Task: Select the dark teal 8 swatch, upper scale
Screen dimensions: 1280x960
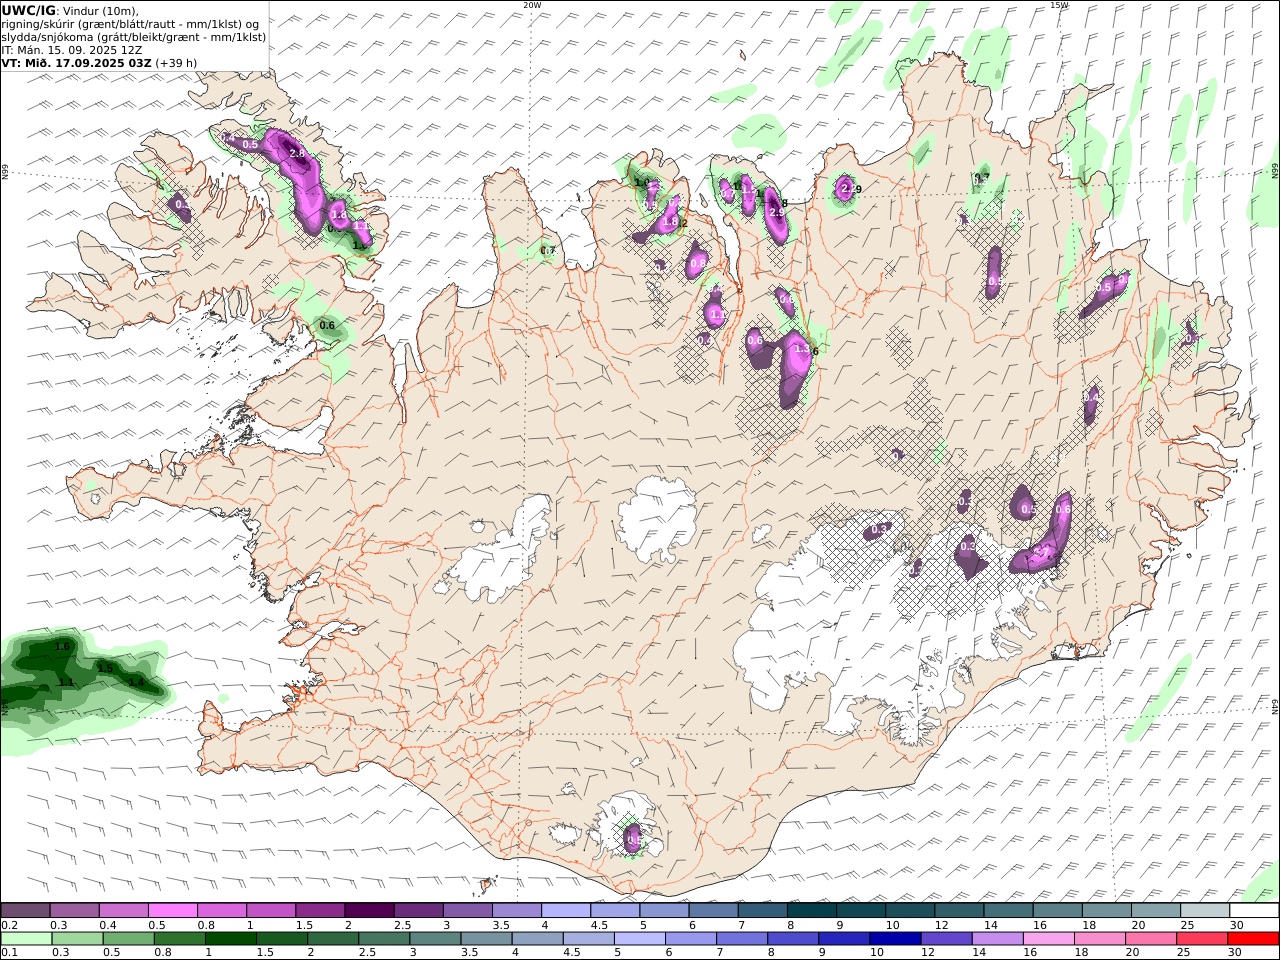Action: tap(811, 911)
